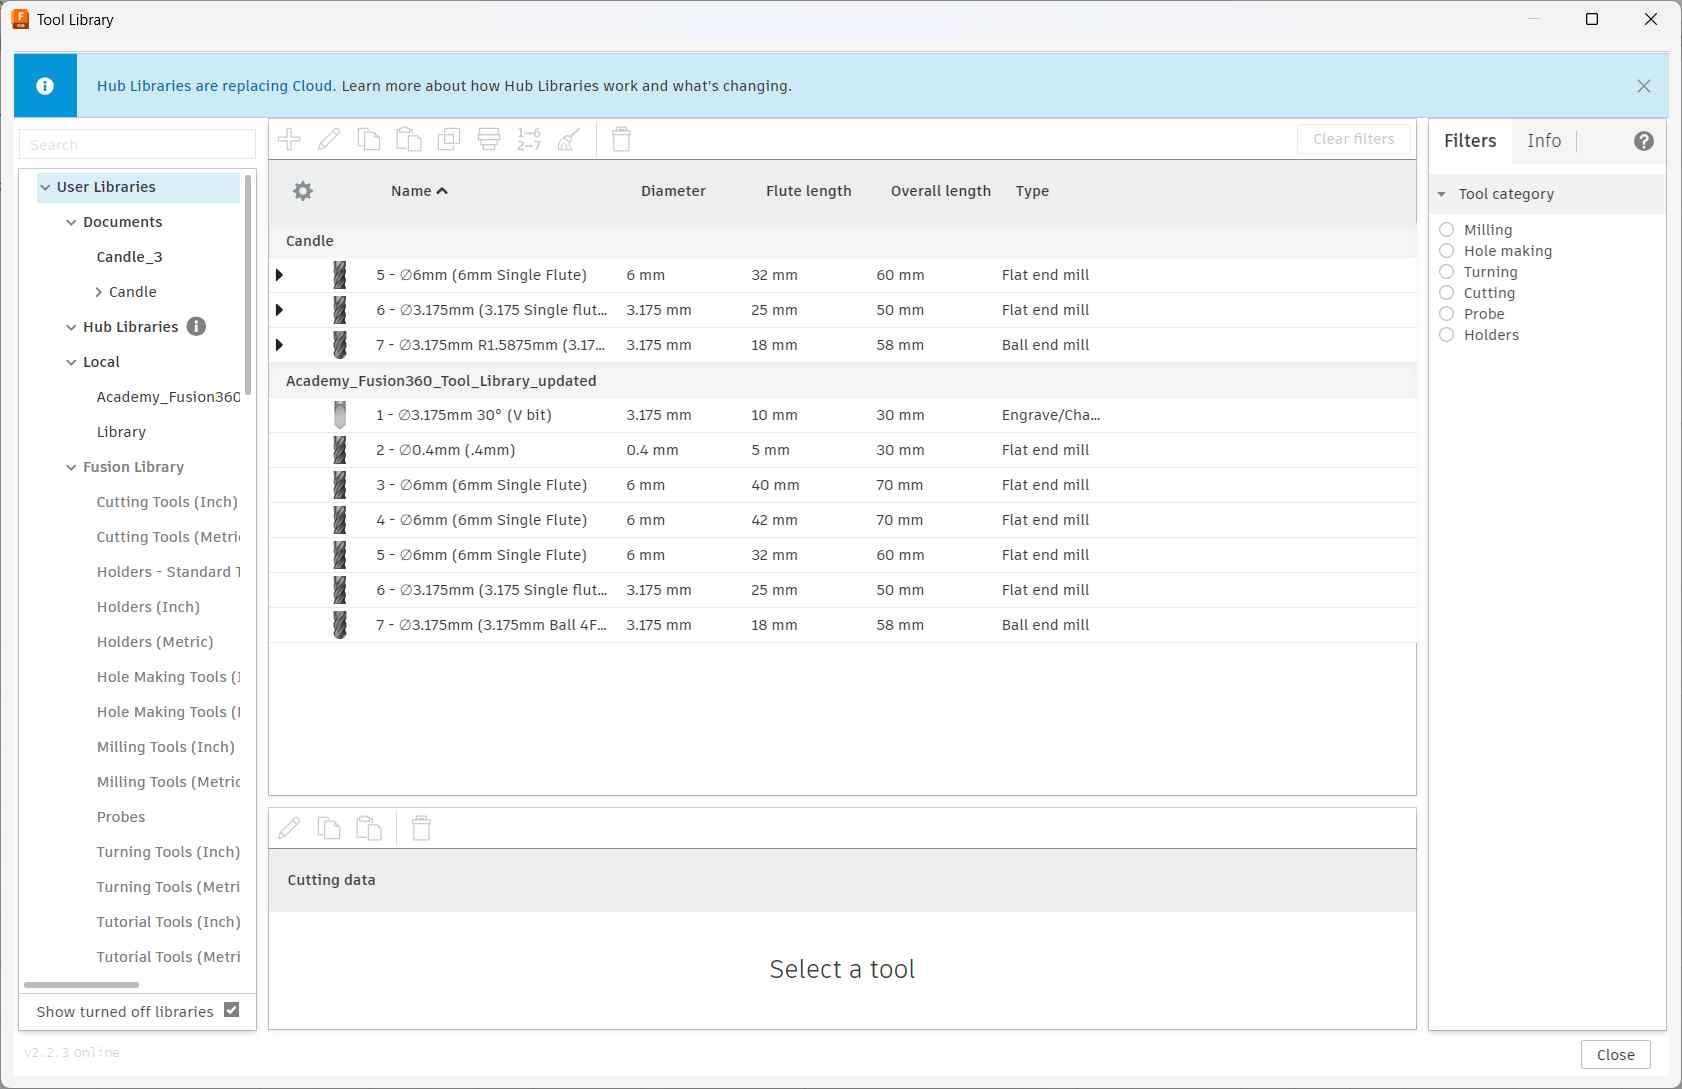Toggle Show turned off libraries checkbox
This screenshot has height=1089, width=1682.
click(232, 1010)
